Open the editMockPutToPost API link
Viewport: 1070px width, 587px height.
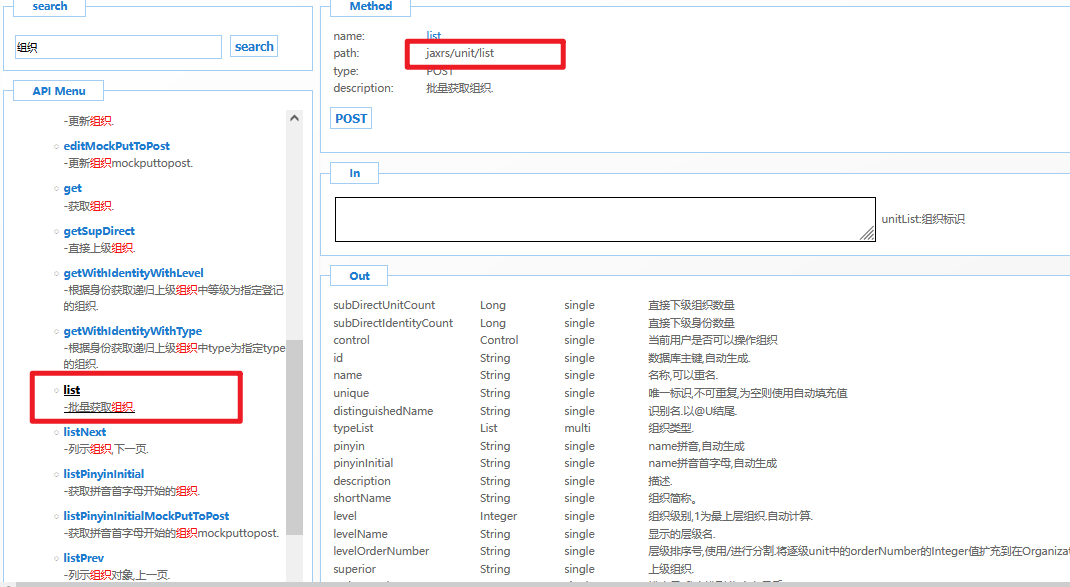click(x=117, y=145)
